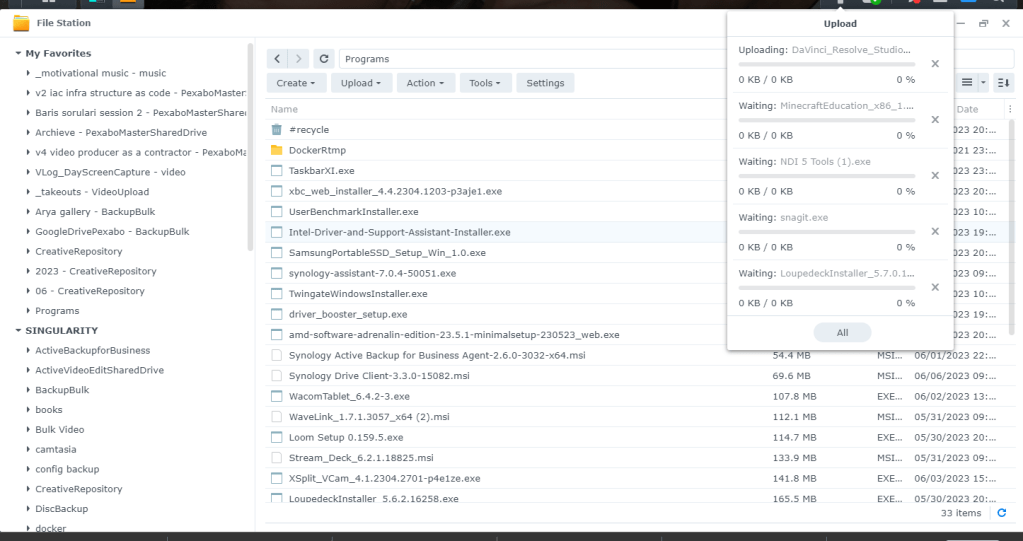1023x541 pixels.
Task: Click the File Station folder icon in title bar
Action: click(22, 23)
